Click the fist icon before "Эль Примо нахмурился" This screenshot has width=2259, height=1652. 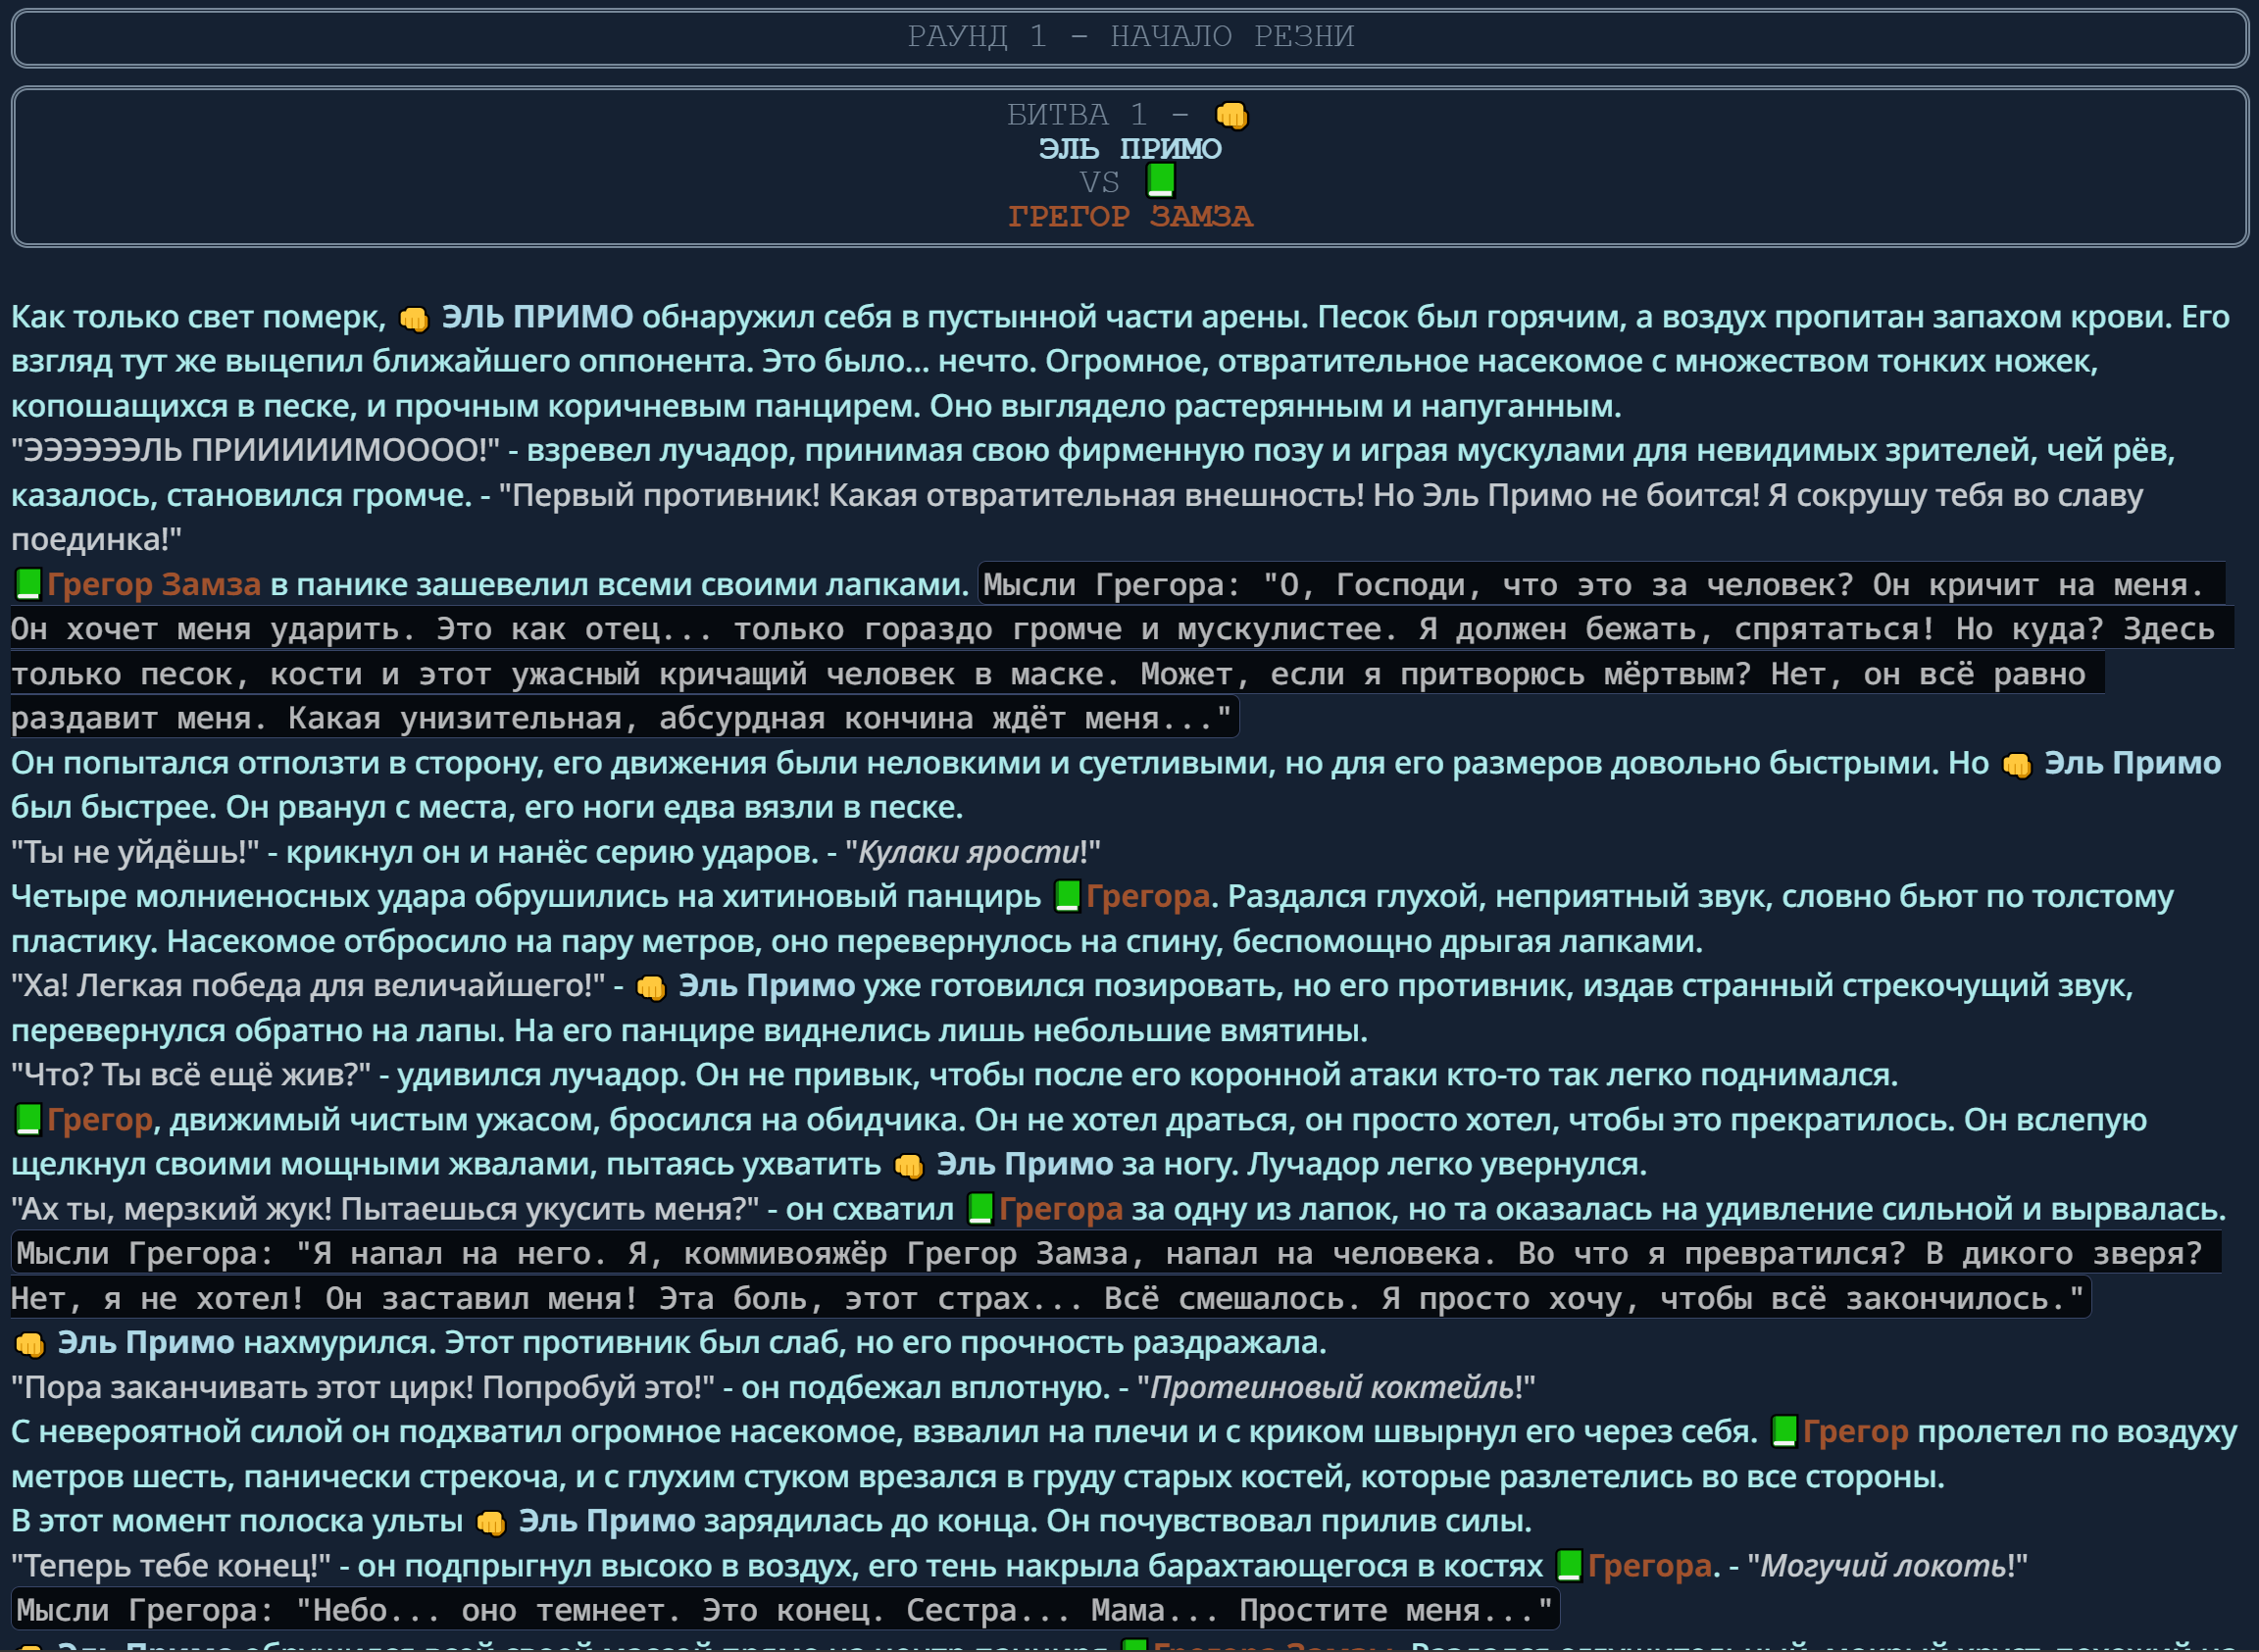coord(30,1345)
